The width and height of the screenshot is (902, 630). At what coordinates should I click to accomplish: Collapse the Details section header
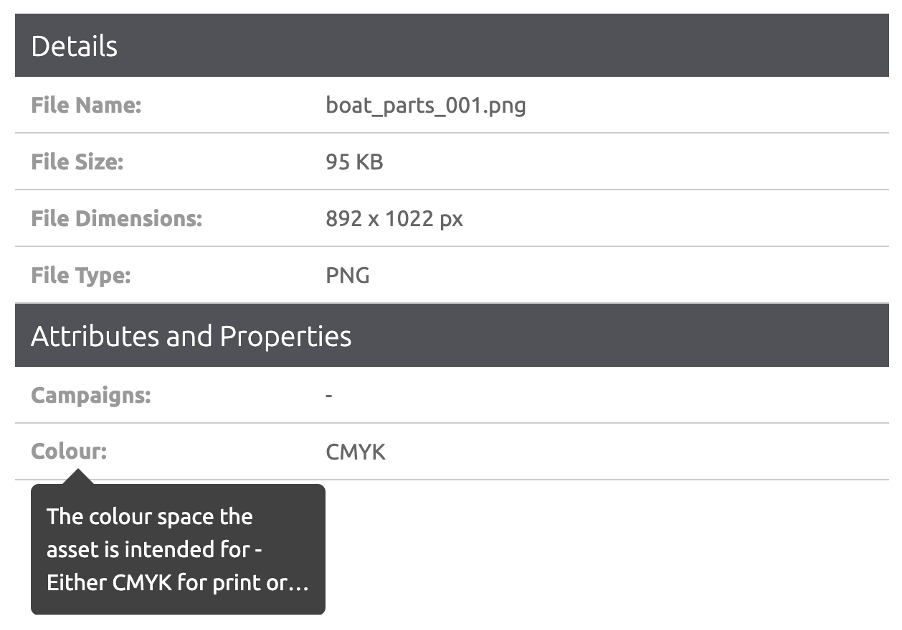[x=451, y=46]
